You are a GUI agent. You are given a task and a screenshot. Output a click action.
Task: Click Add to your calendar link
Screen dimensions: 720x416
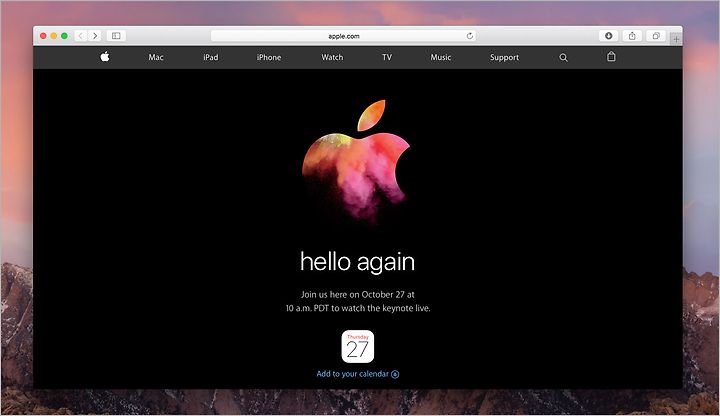click(358, 374)
